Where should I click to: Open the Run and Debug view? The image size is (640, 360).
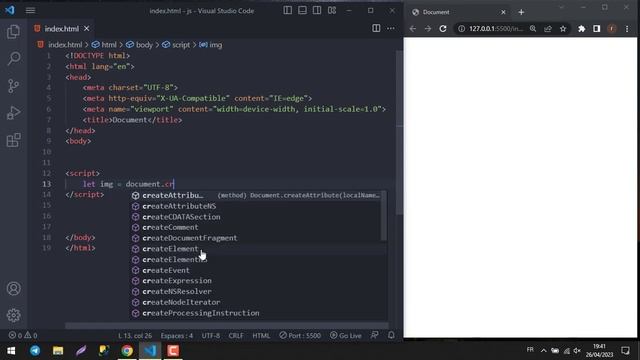pos(13,113)
